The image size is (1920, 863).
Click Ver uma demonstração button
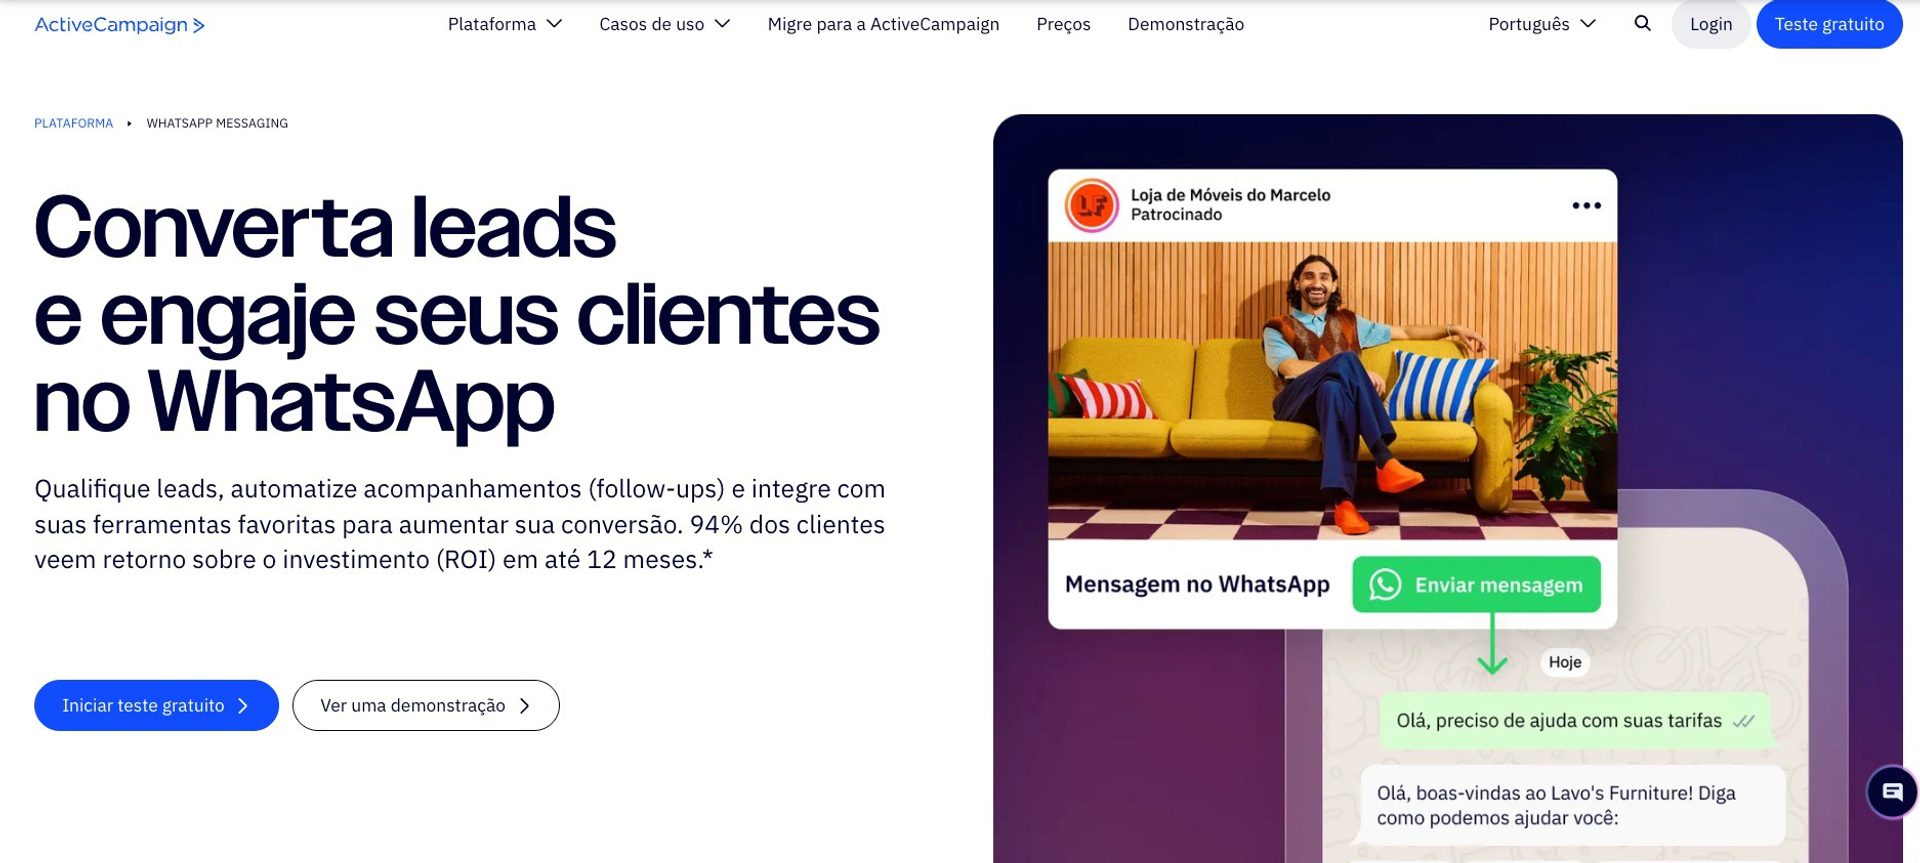(x=426, y=706)
